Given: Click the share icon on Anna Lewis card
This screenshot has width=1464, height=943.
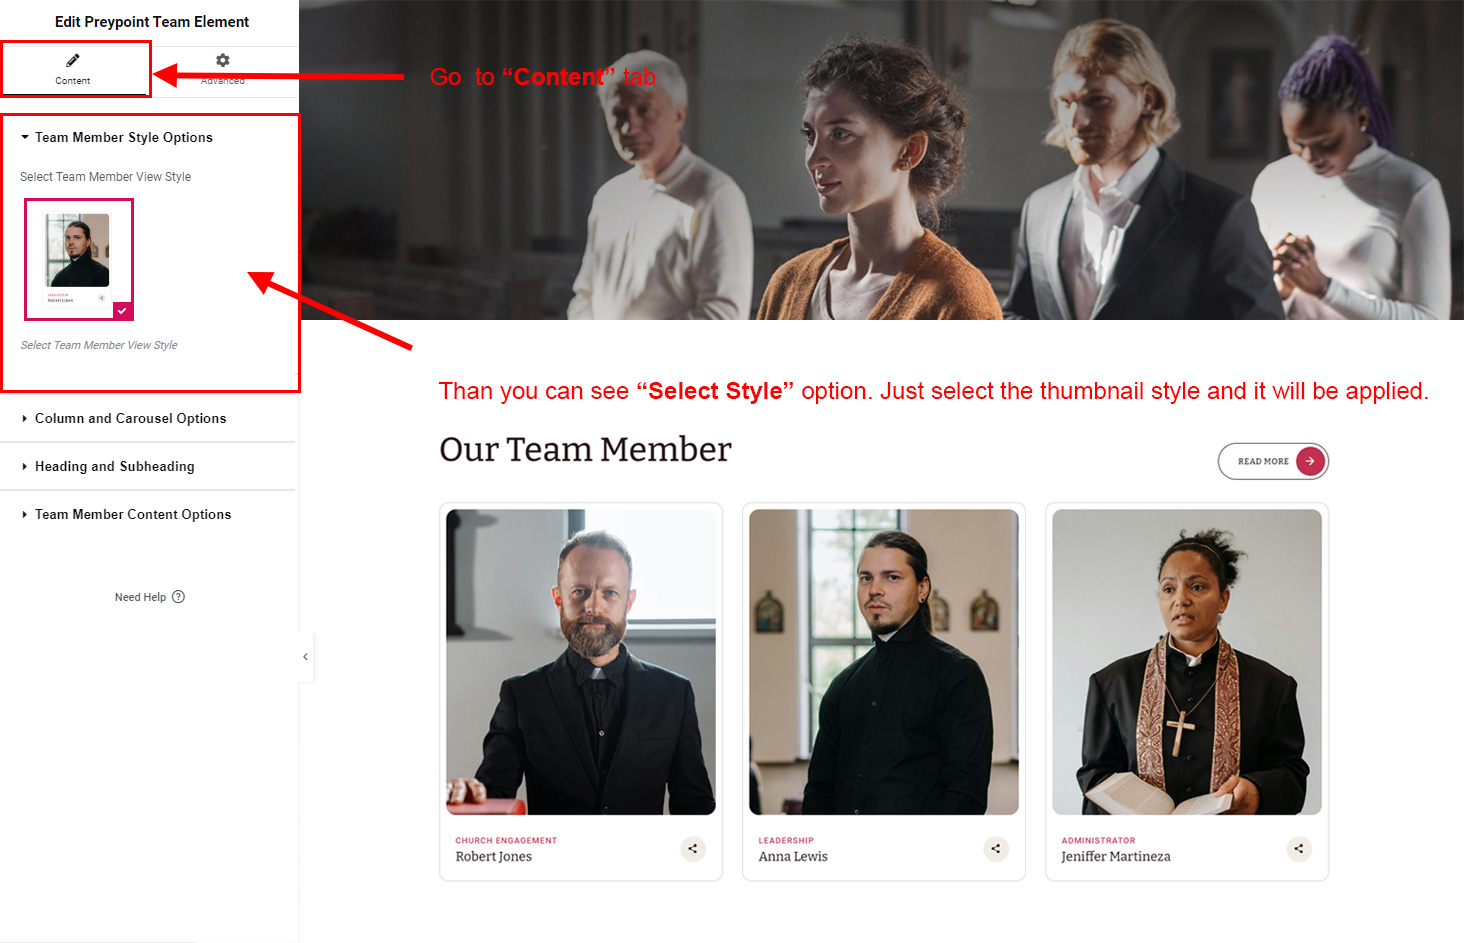Looking at the screenshot, I should 996,849.
